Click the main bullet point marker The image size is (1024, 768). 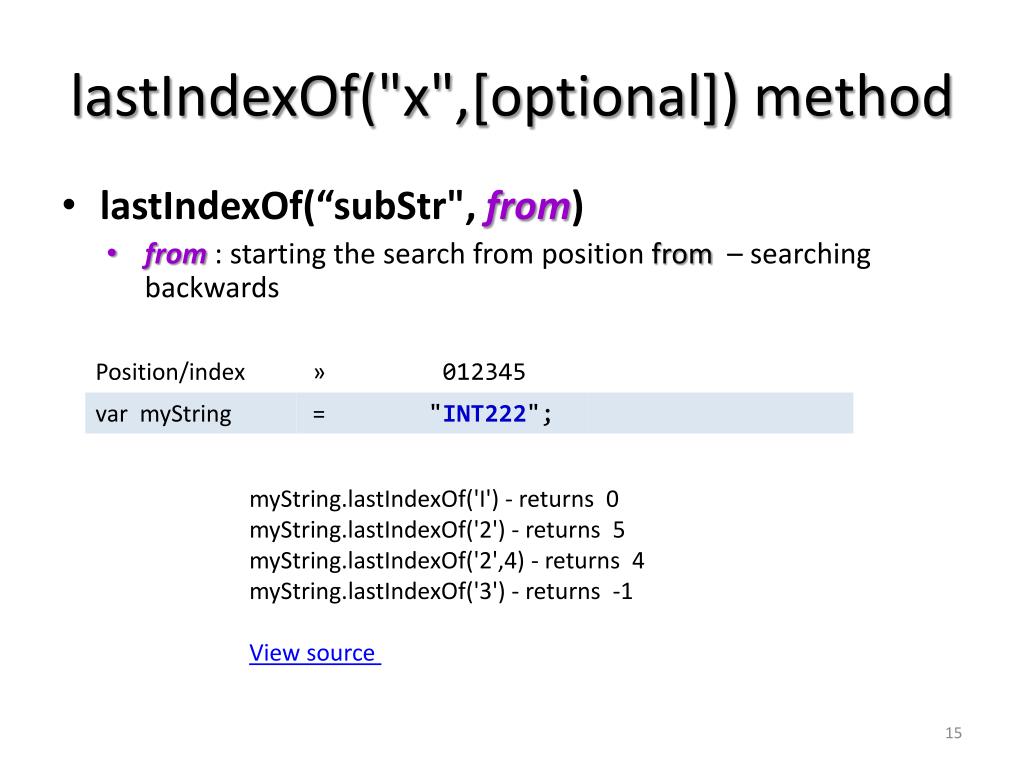point(69,205)
